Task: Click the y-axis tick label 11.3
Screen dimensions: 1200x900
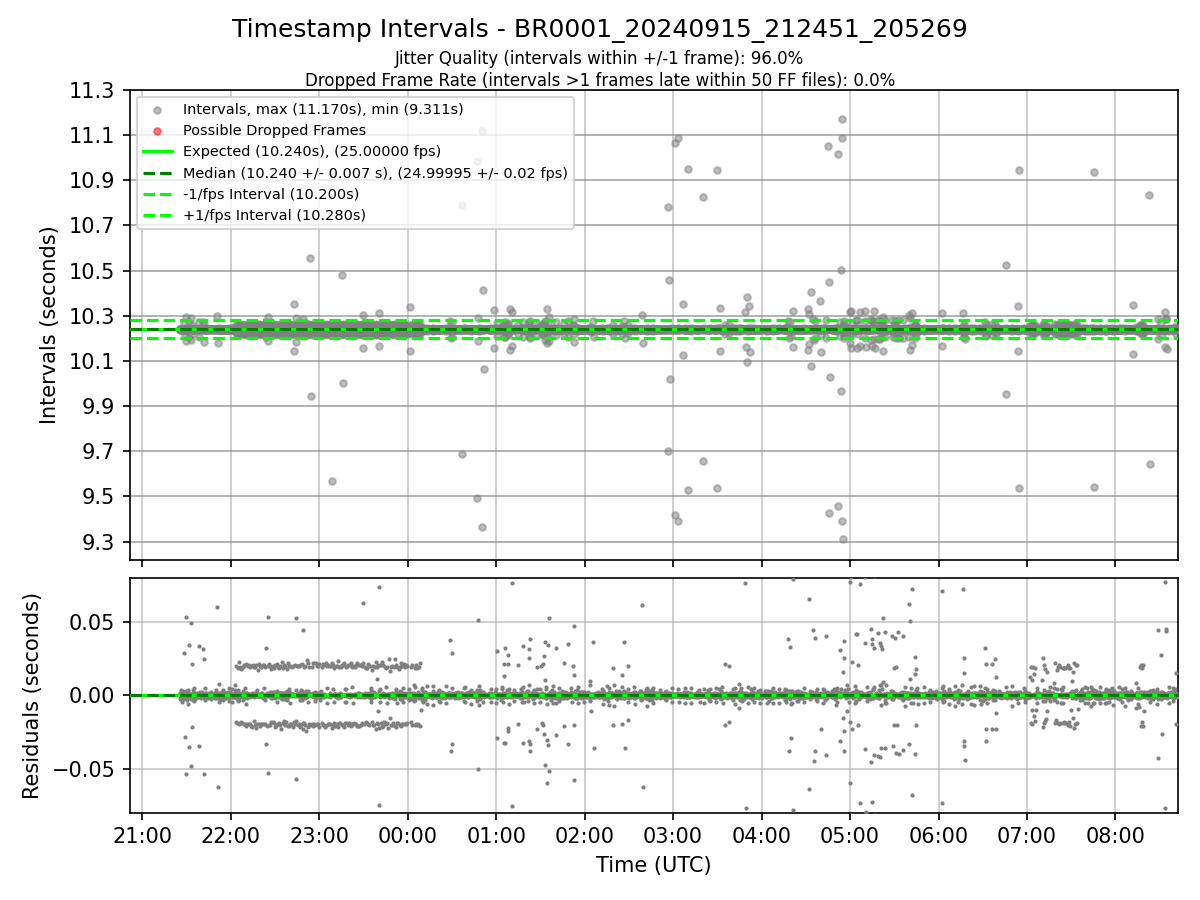Action: (93, 91)
